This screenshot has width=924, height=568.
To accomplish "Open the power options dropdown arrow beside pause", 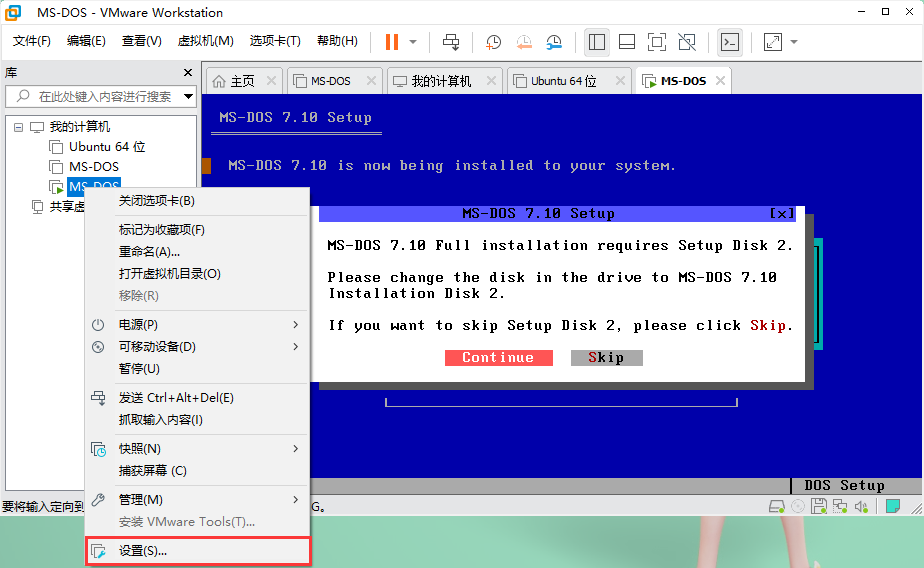I will point(413,42).
